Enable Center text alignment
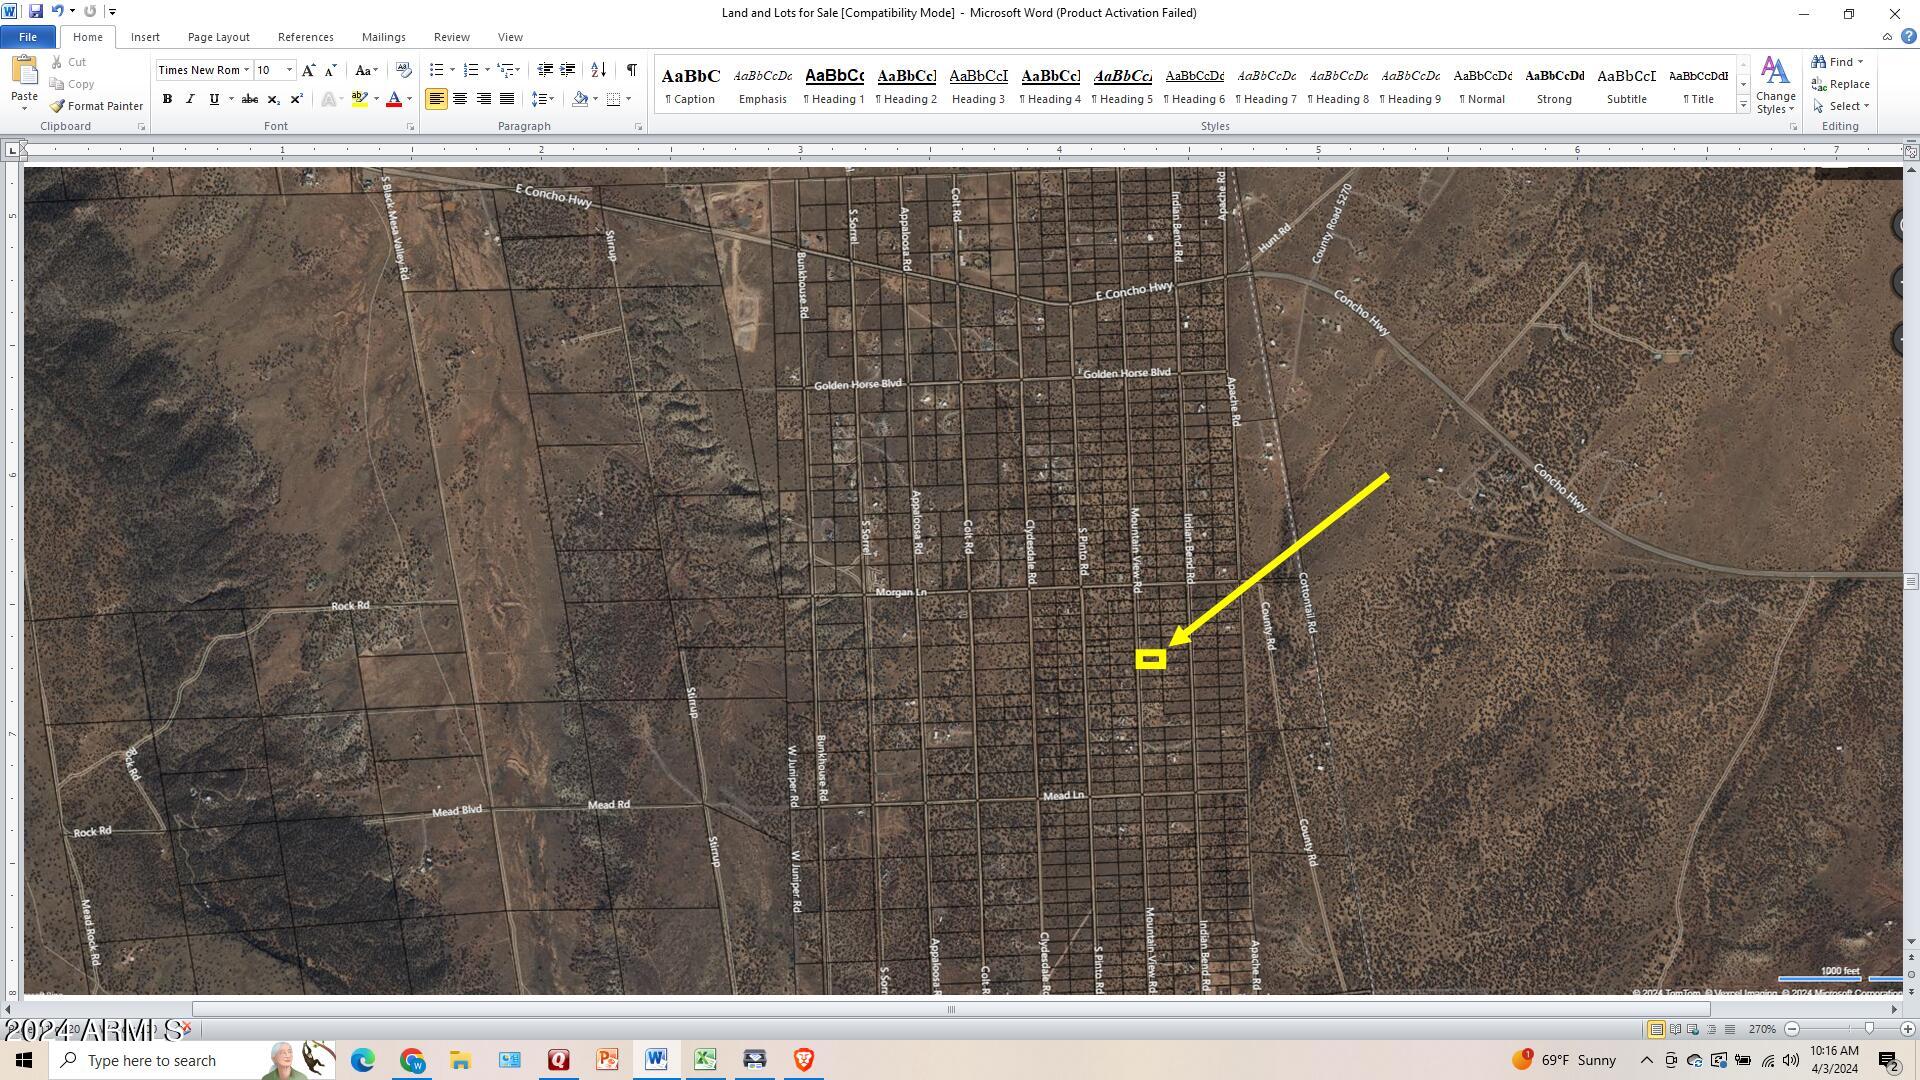Image resolution: width=1920 pixels, height=1080 pixels. point(460,99)
